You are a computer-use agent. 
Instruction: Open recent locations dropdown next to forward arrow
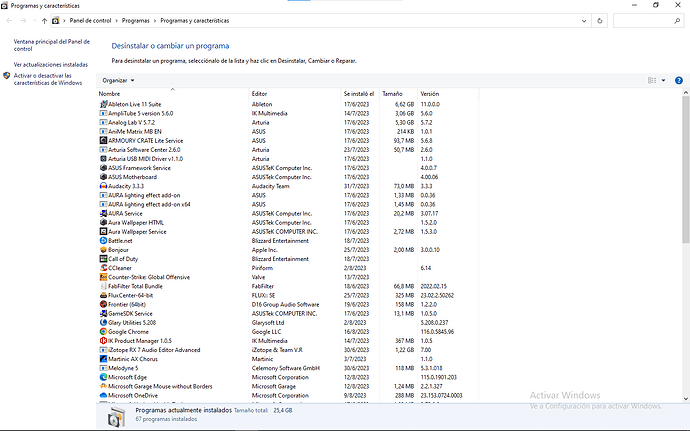point(34,21)
